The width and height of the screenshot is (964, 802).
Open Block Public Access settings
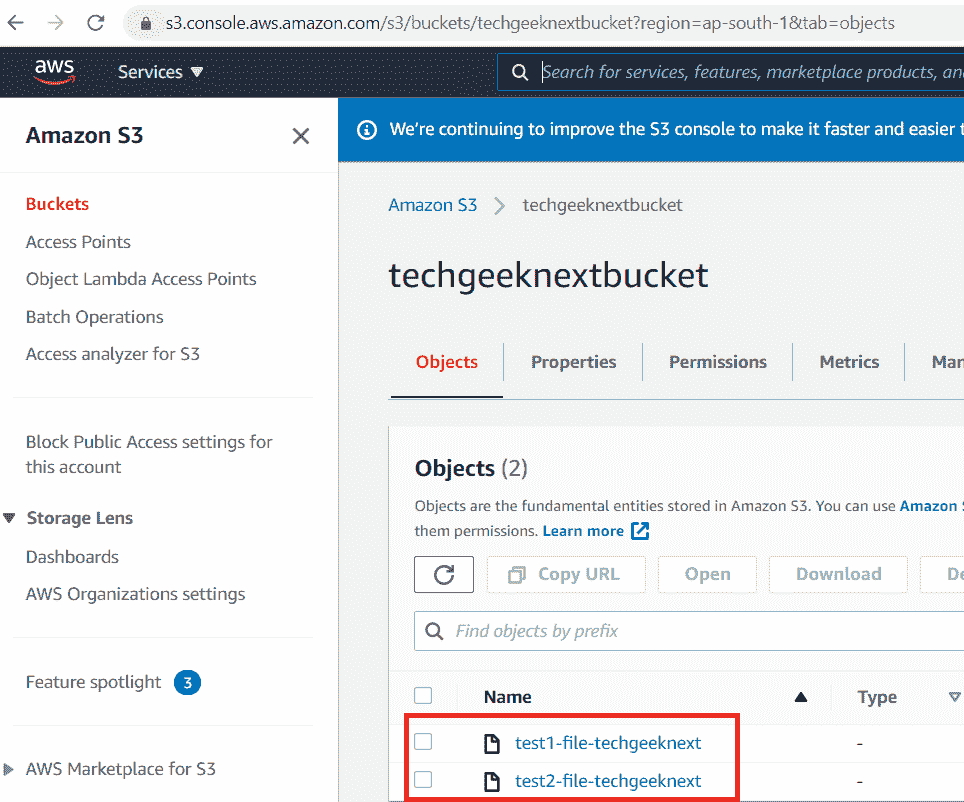(x=149, y=455)
